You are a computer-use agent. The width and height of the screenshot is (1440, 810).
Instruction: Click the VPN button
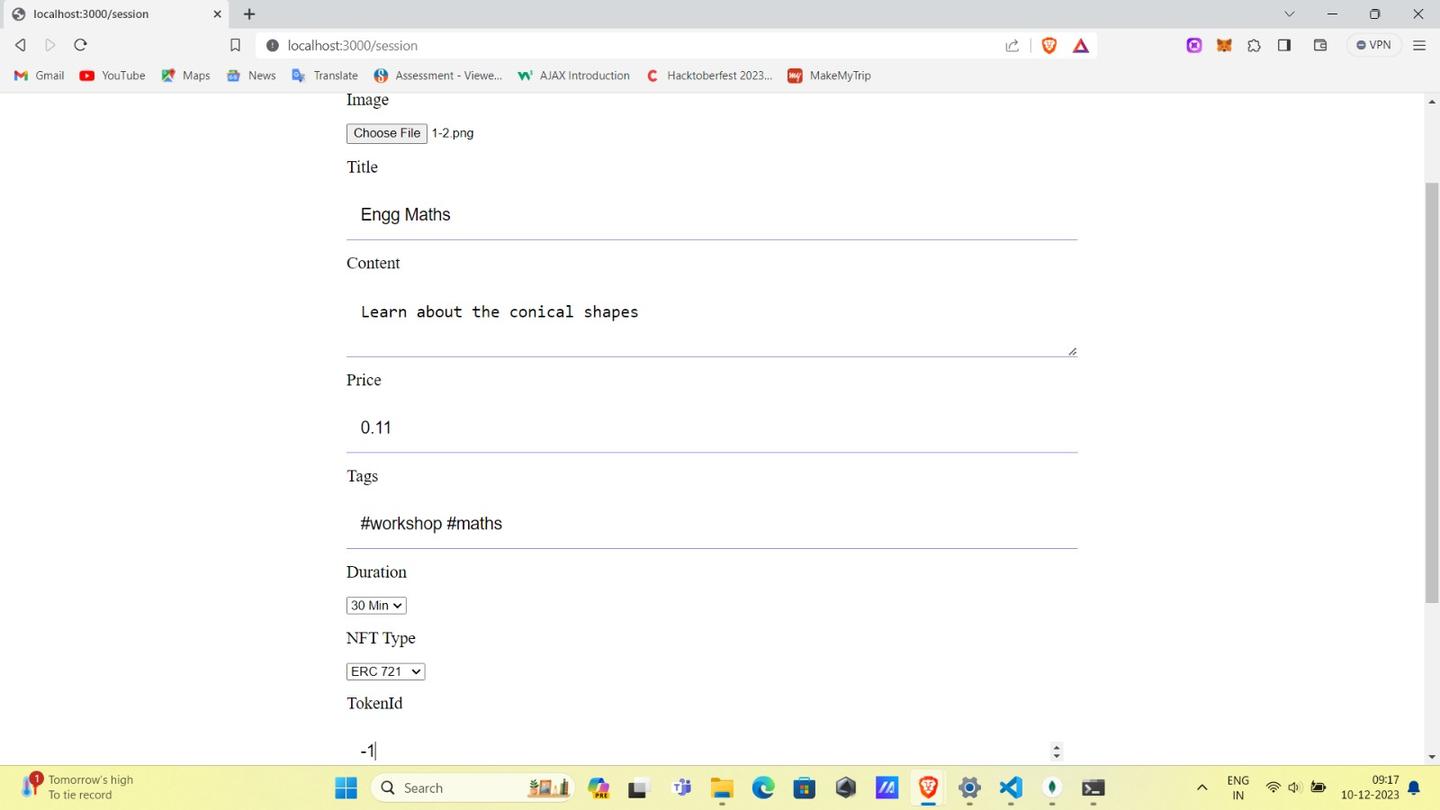pyautogui.click(x=1374, y=45)
